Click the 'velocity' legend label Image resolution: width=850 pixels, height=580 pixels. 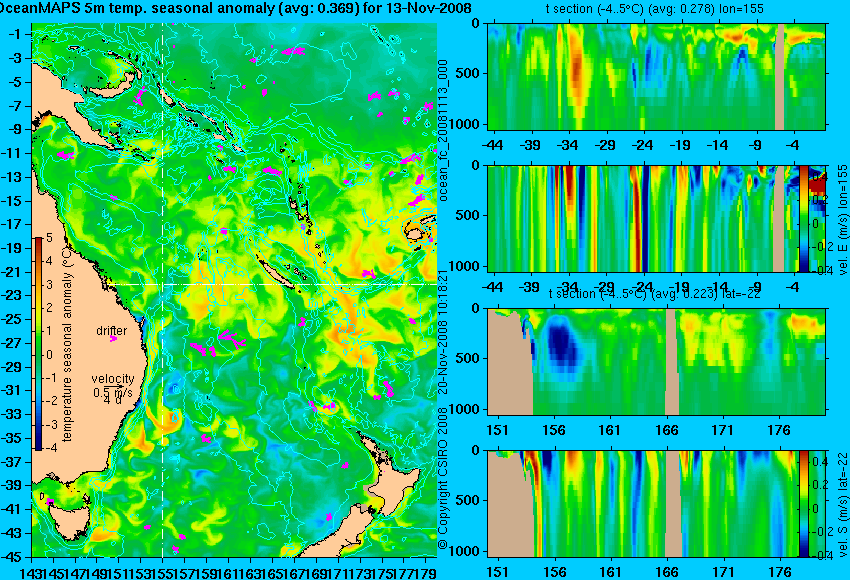click(112, 378)
